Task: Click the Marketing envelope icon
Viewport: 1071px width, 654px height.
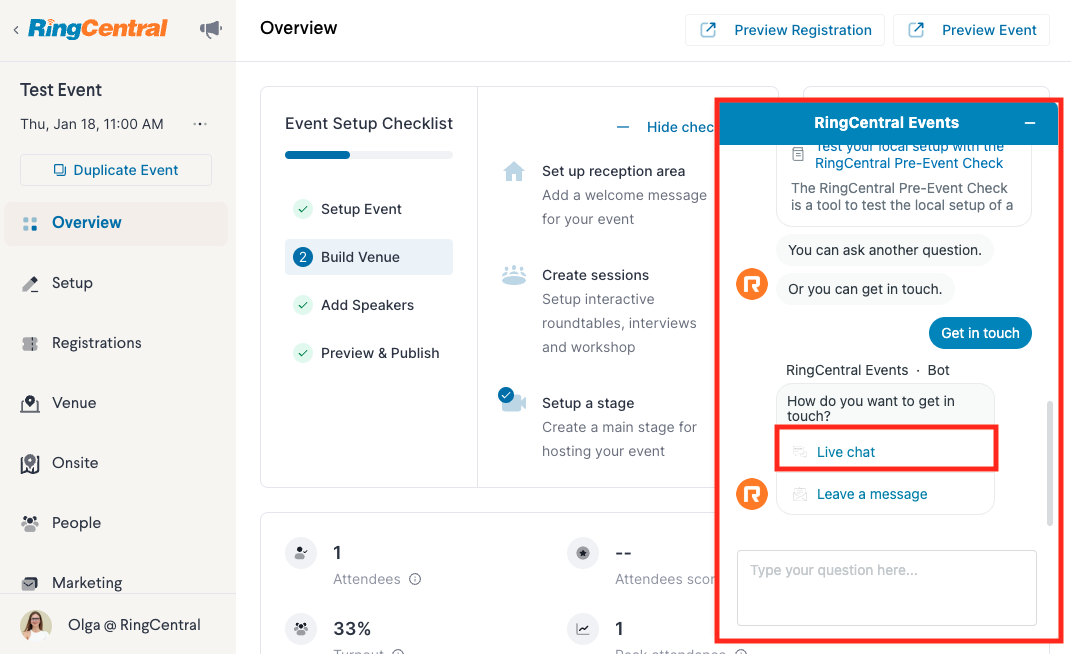Action: point(30,584)
